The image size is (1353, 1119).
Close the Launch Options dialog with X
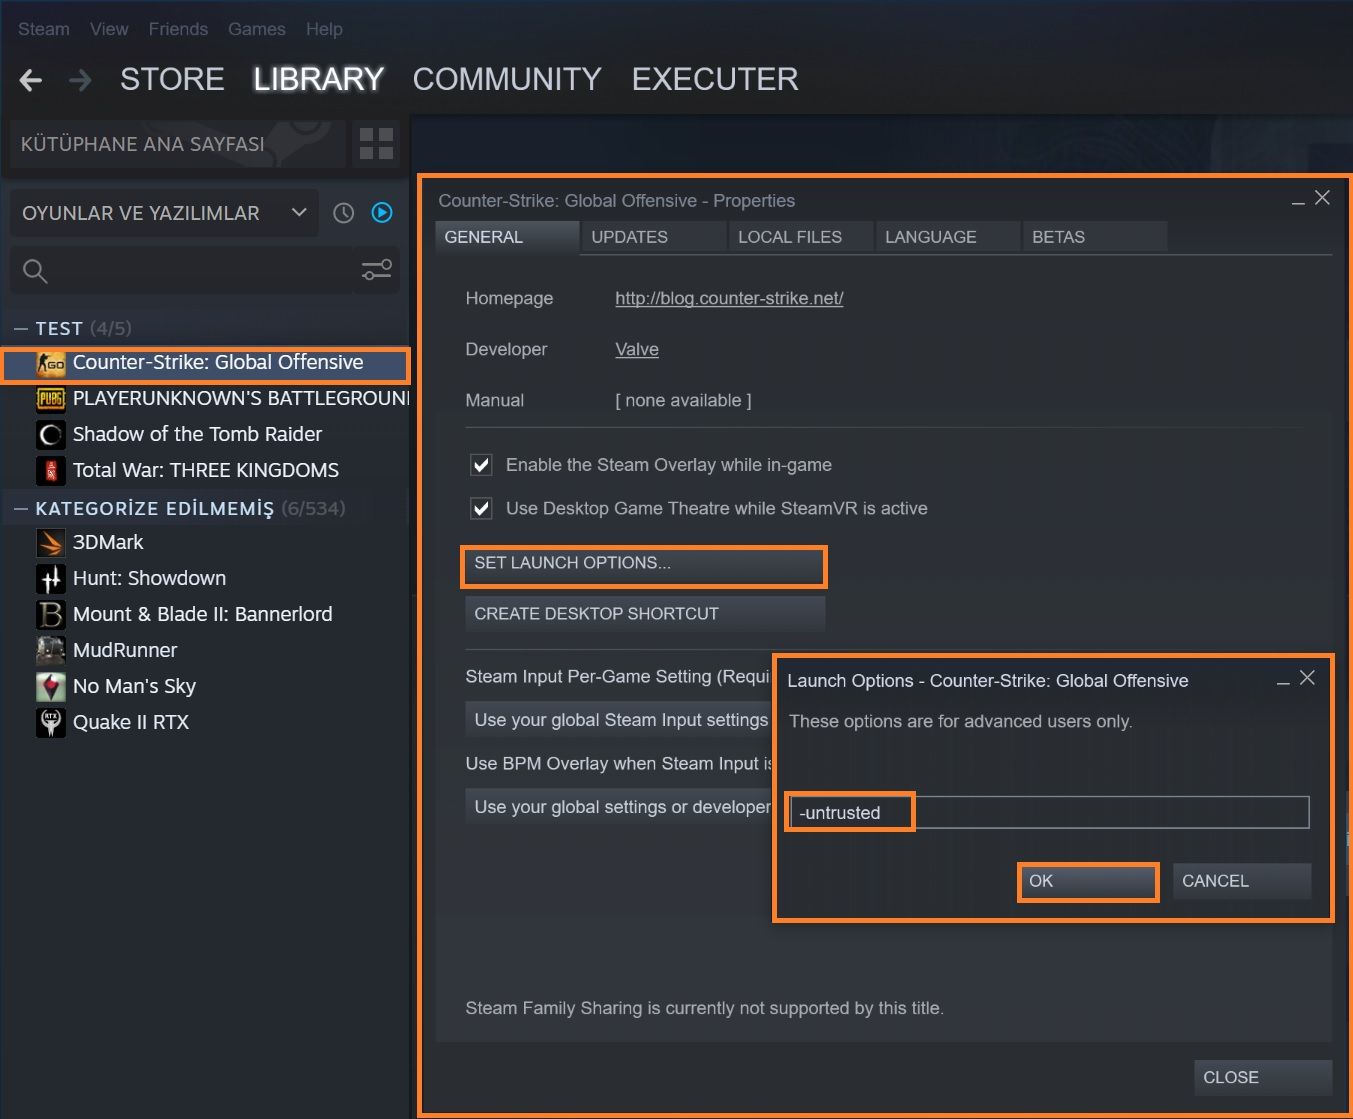click(x=1307, y=678)
